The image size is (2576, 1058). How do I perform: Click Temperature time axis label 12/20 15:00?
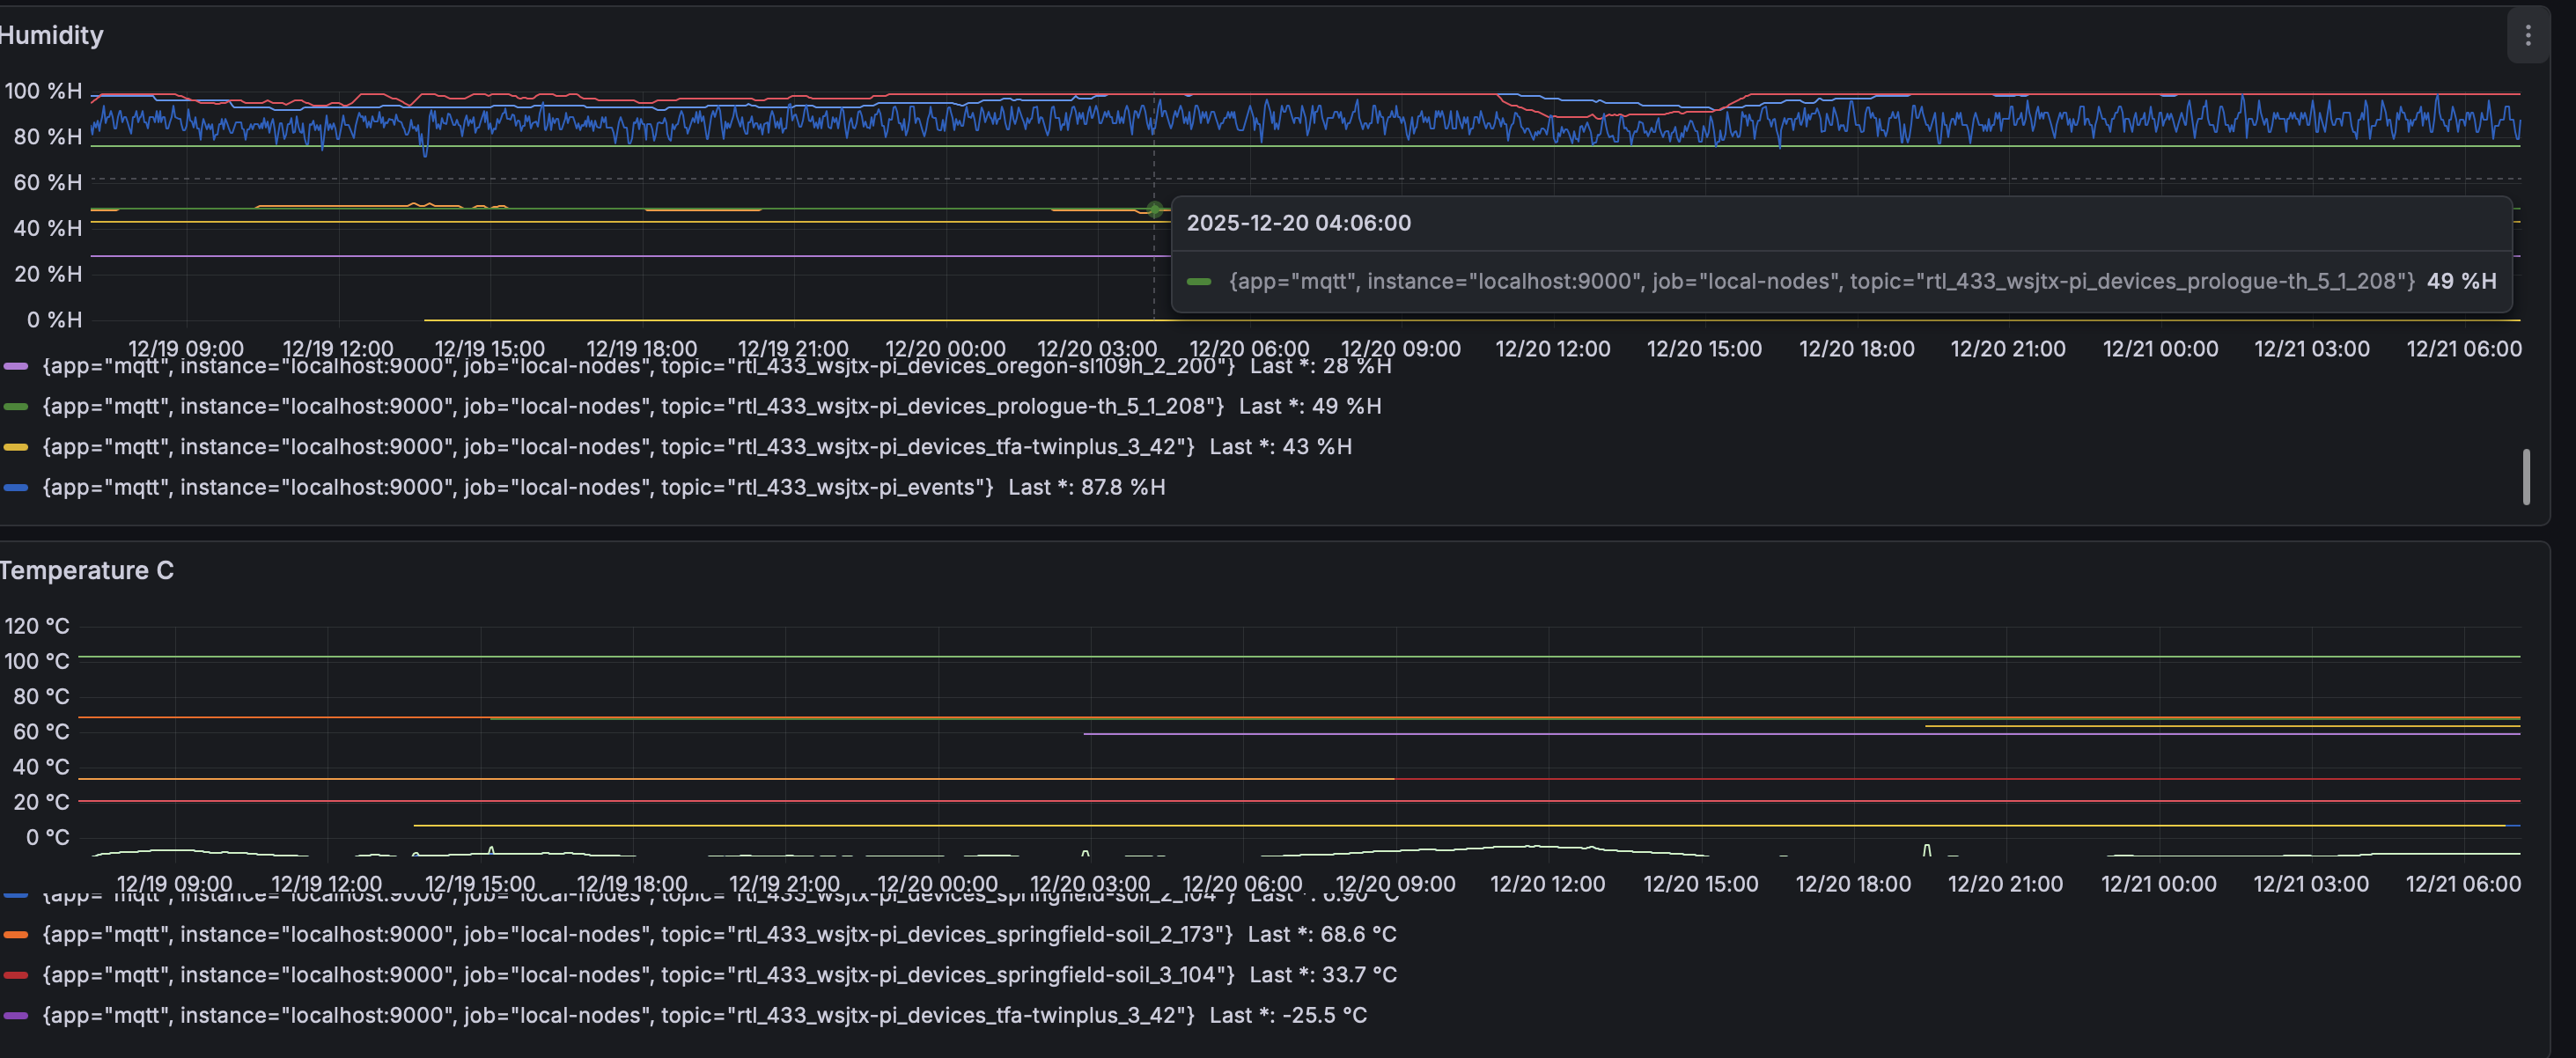(x=1700, y=885)
